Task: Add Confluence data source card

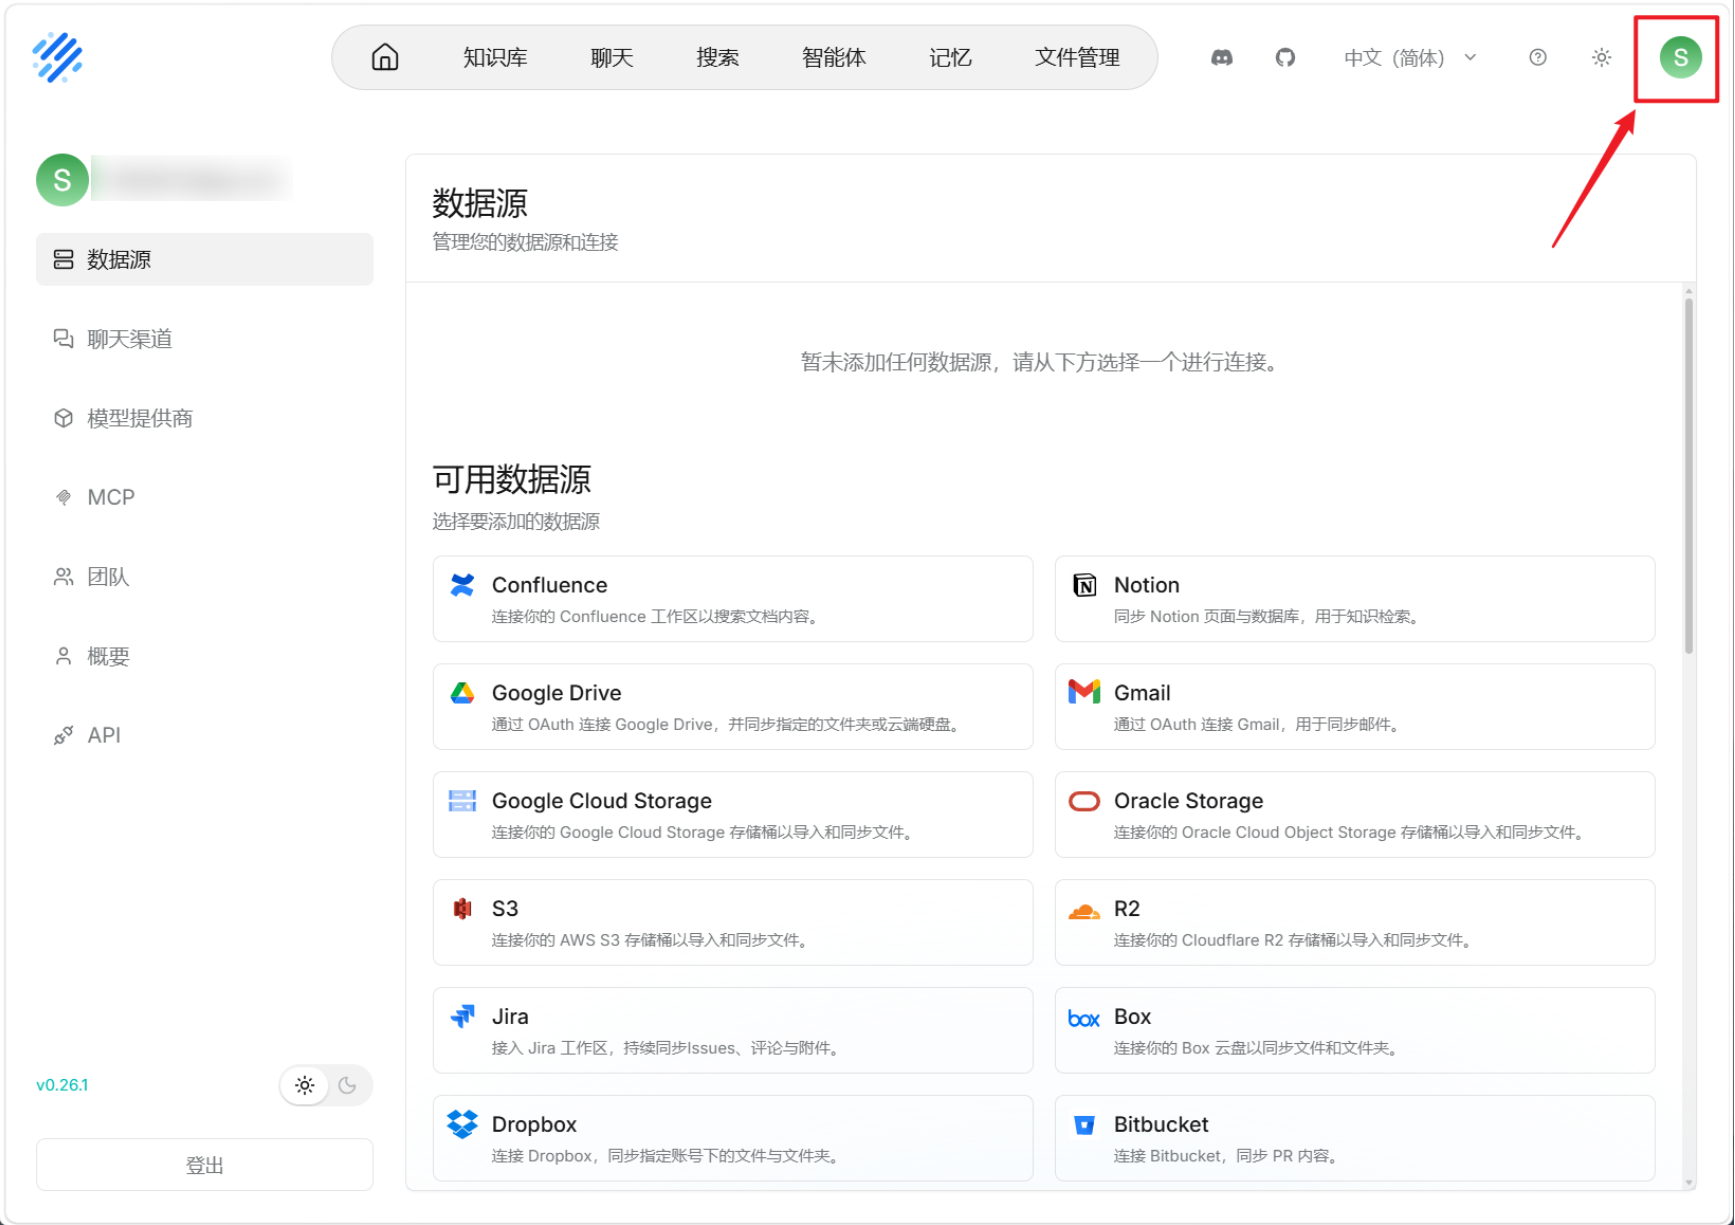Action: (x=733, y=599)
